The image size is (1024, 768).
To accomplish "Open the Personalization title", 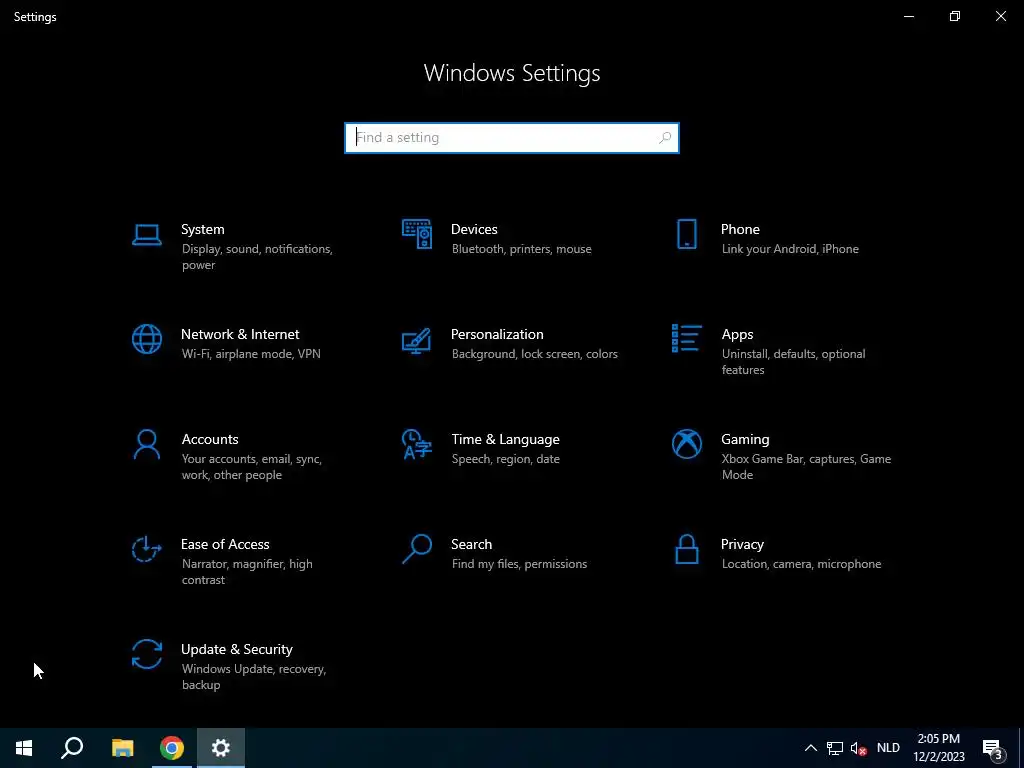I will (x=497, y=334).
